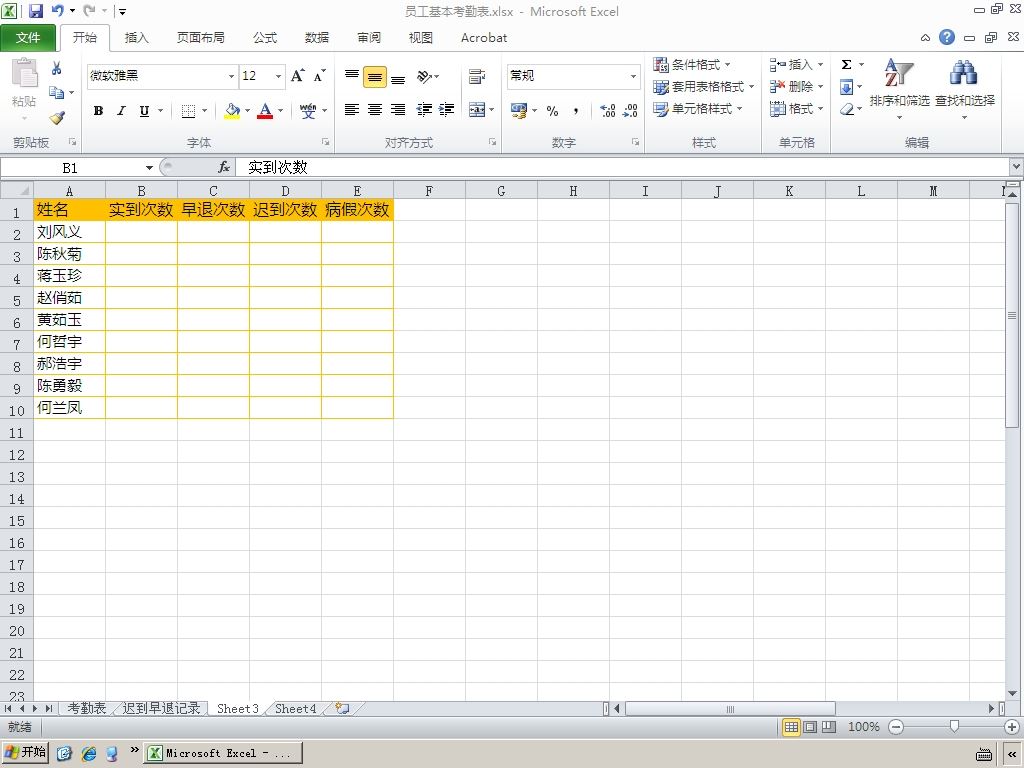Toggle Wrap Text in the alignment group

[x=477, y=76]
